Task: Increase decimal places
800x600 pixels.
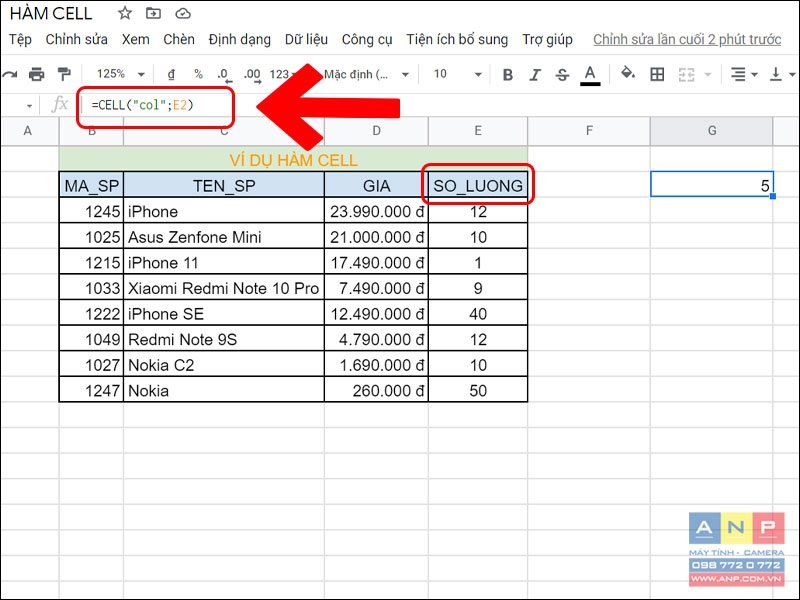Action: coord(252,75)
